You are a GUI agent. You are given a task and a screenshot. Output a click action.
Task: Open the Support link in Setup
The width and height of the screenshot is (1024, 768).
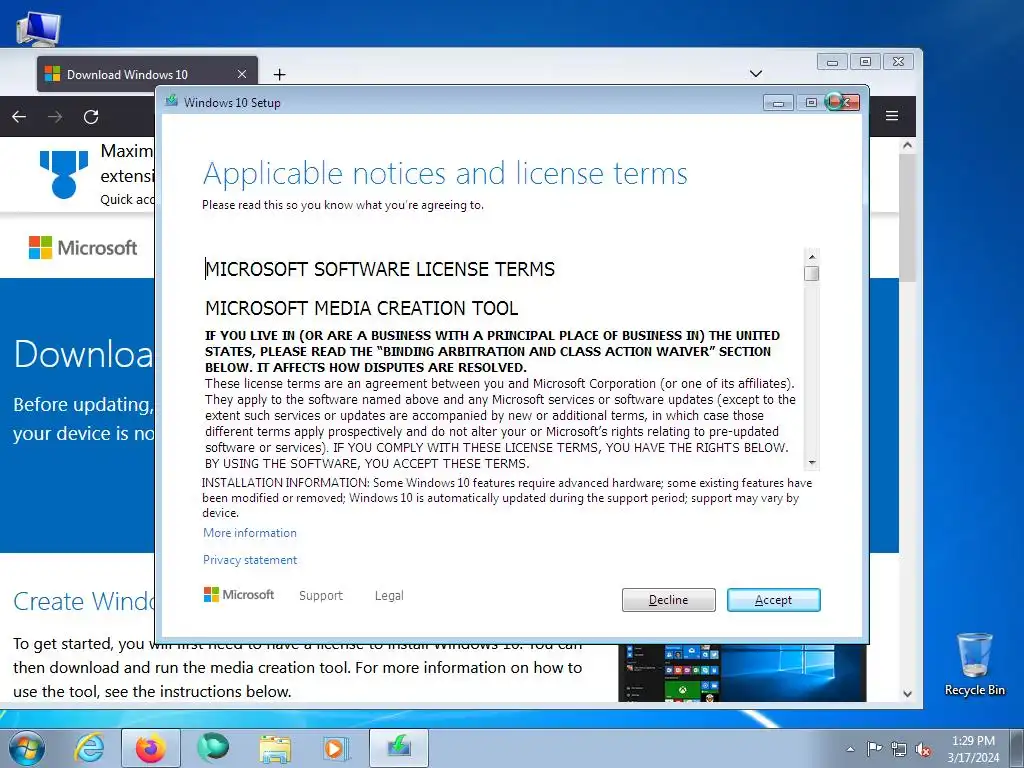tap(321, 596)
